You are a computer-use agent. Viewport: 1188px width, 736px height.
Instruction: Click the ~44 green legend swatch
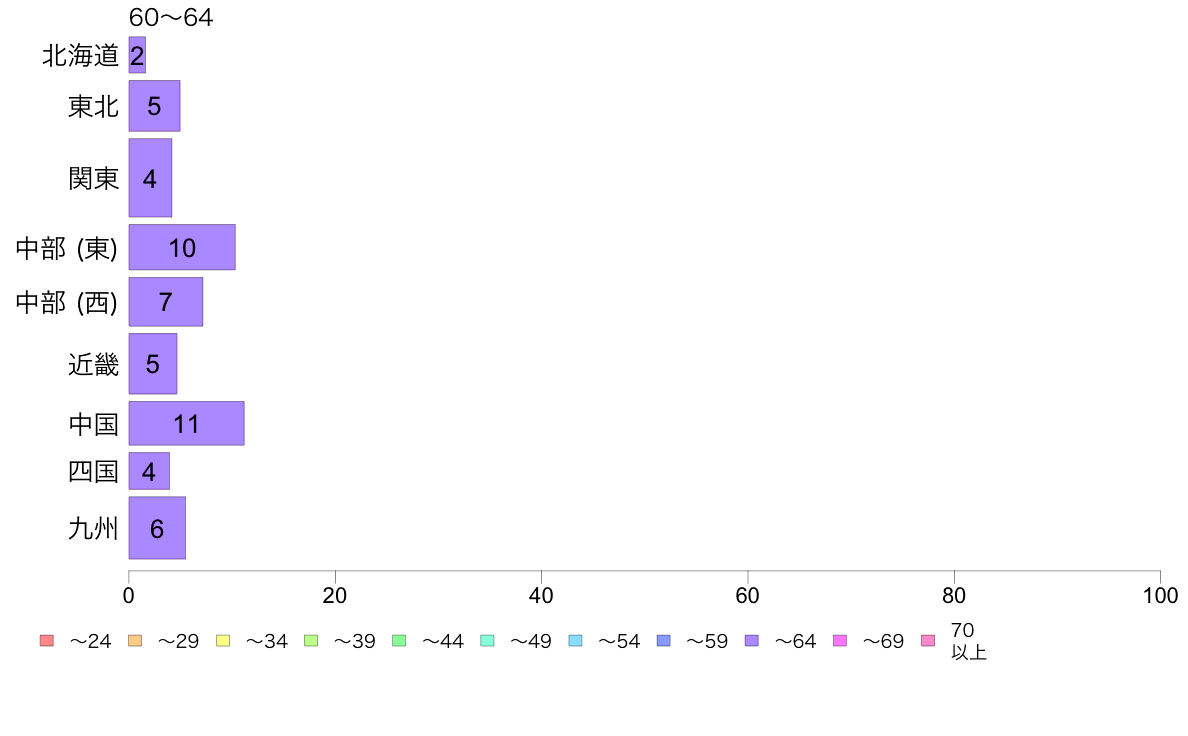(x=399, y=640)
